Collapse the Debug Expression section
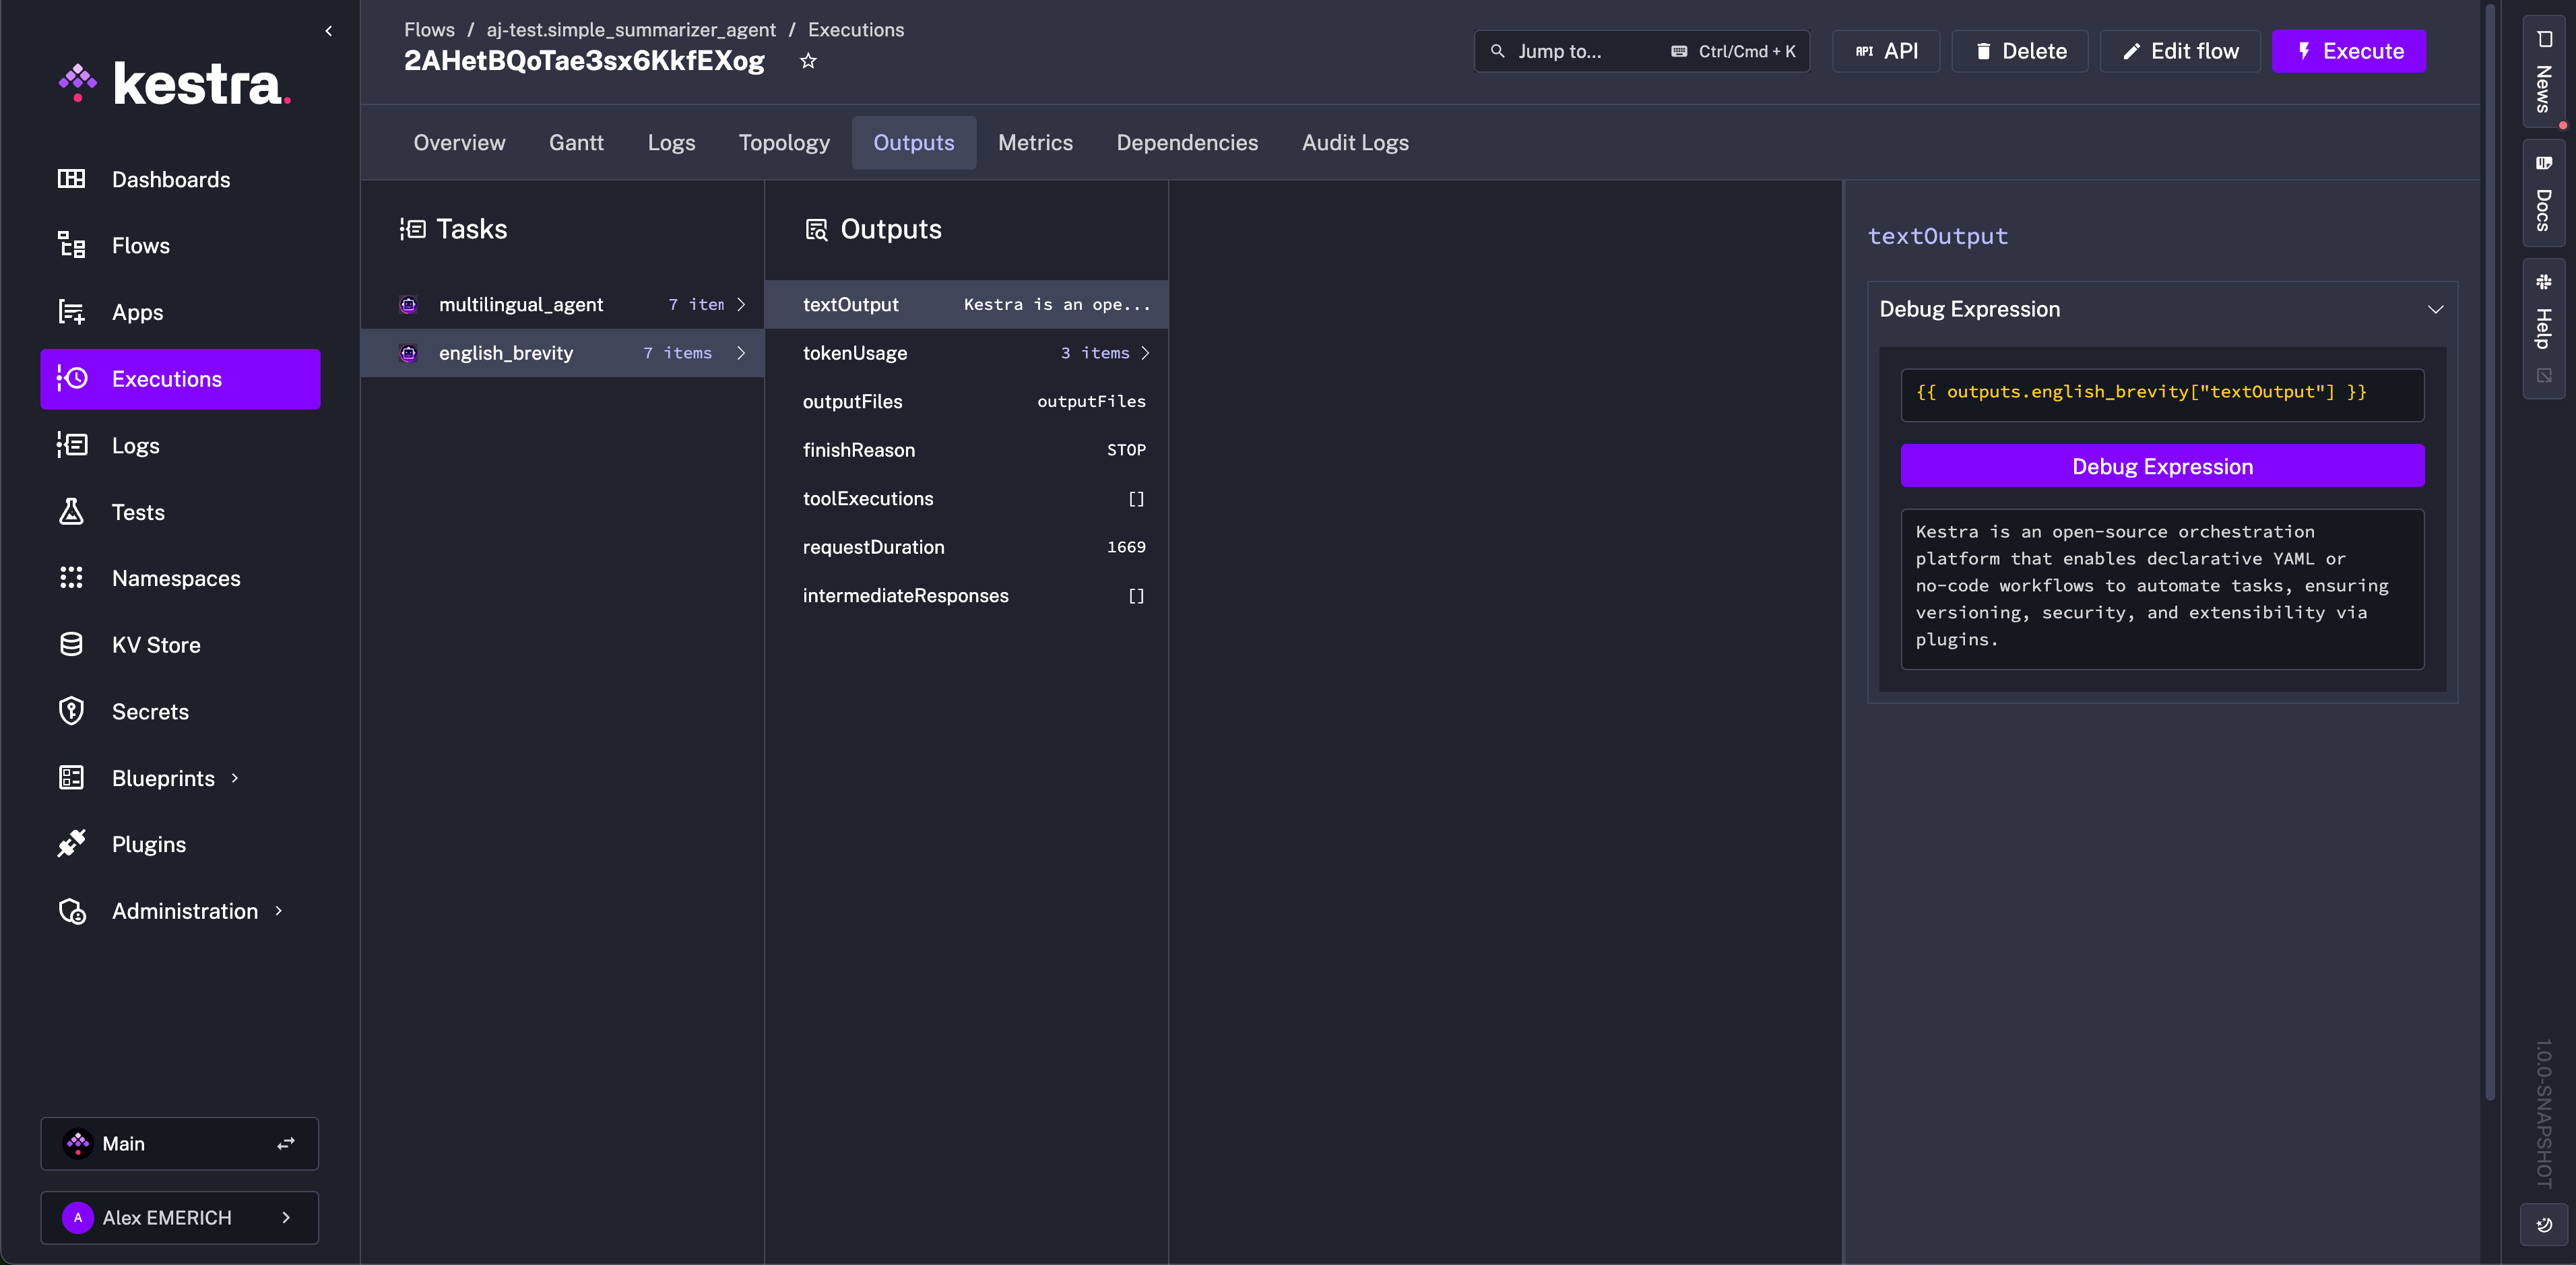Viewport: 2576px width, 1265px height. tap(2435, 309)
